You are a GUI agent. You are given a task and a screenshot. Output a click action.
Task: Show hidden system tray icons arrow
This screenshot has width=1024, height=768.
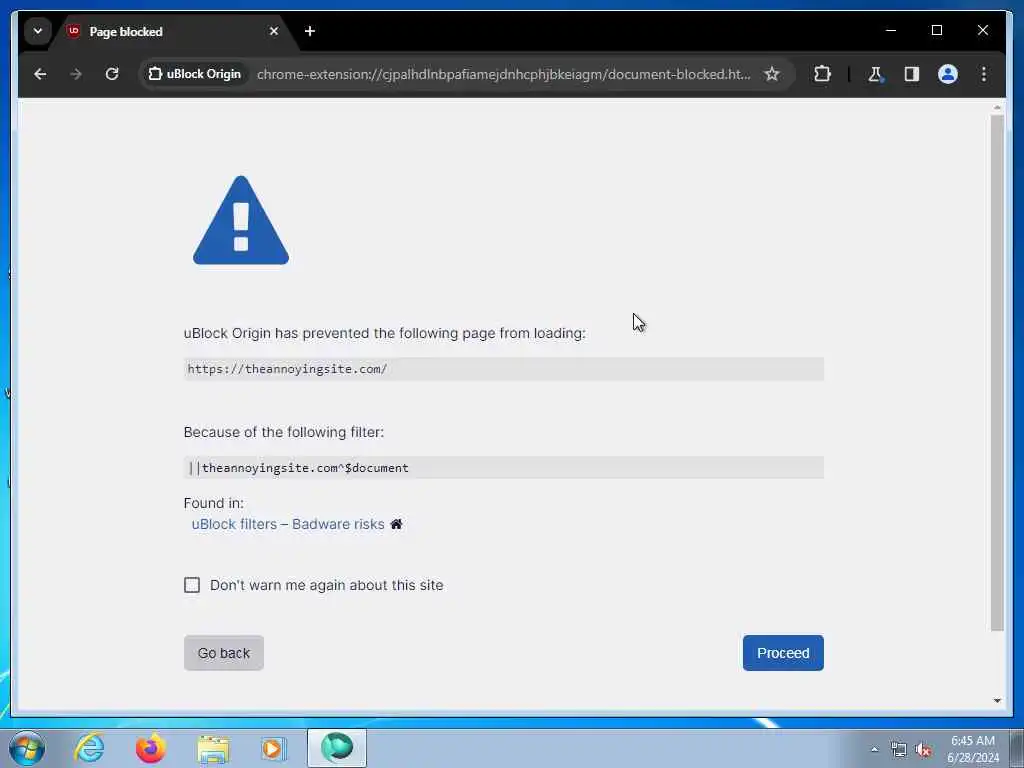point(874,749)
